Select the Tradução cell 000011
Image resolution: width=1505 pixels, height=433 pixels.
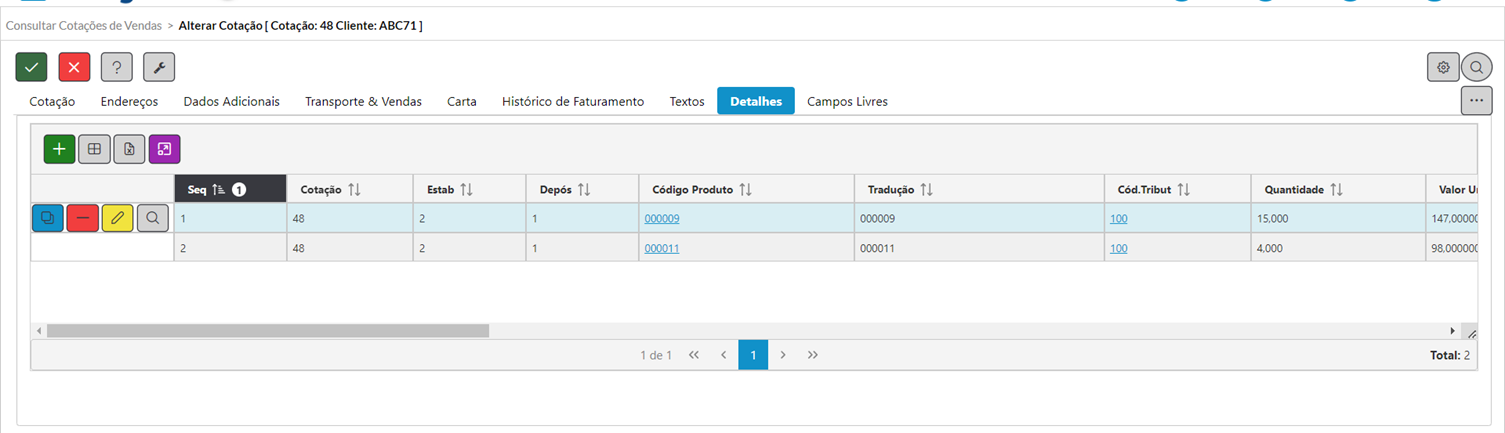(x=979, y=248)
